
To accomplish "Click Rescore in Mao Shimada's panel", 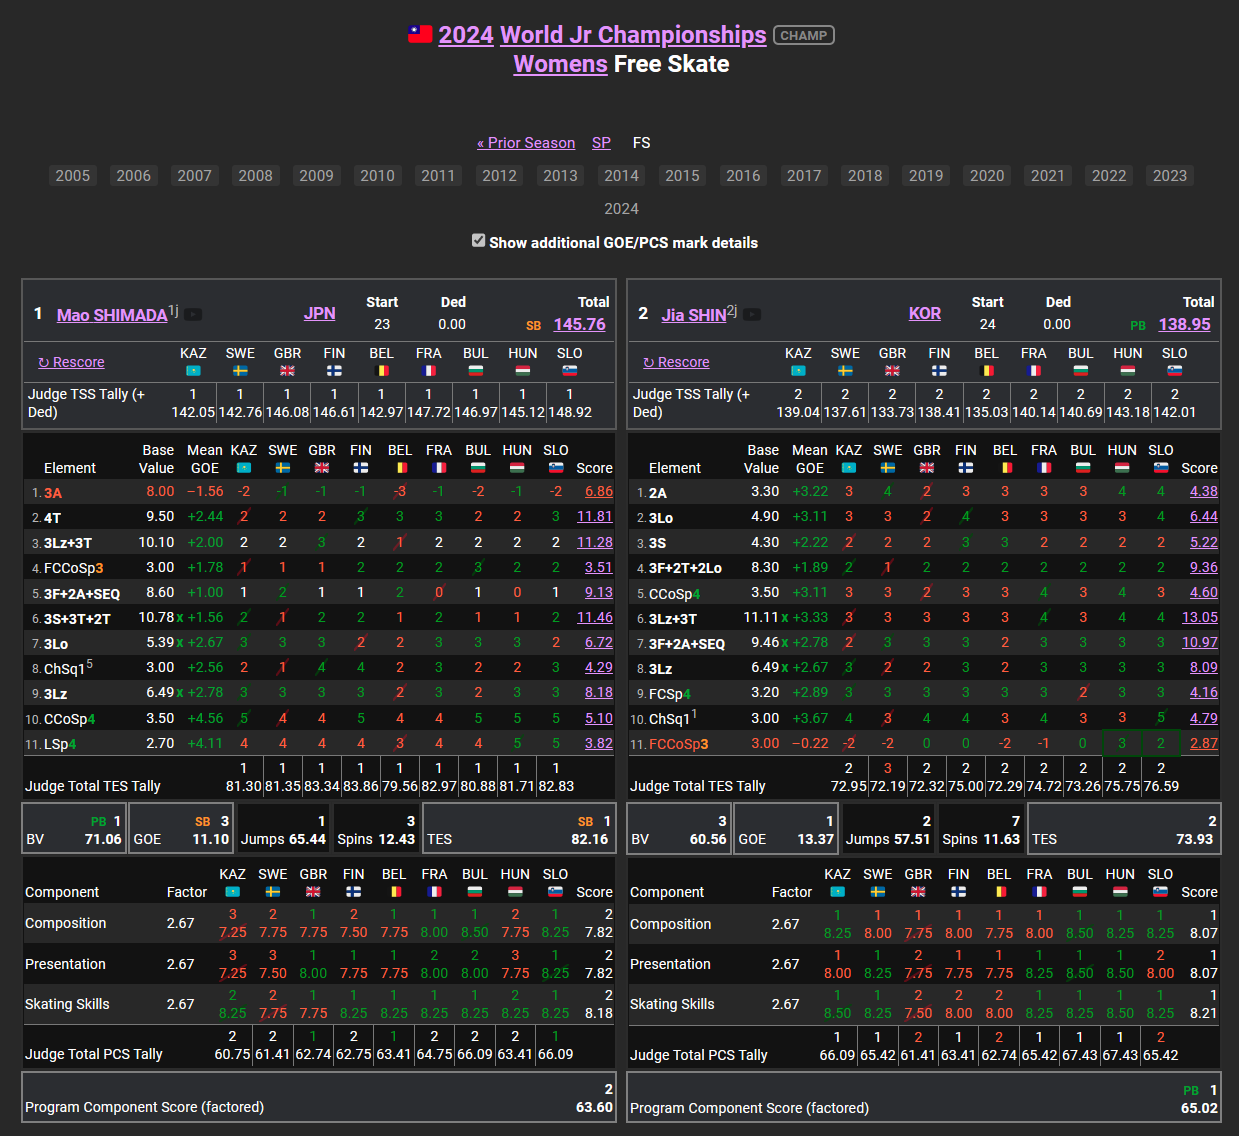I will (71, 362).
